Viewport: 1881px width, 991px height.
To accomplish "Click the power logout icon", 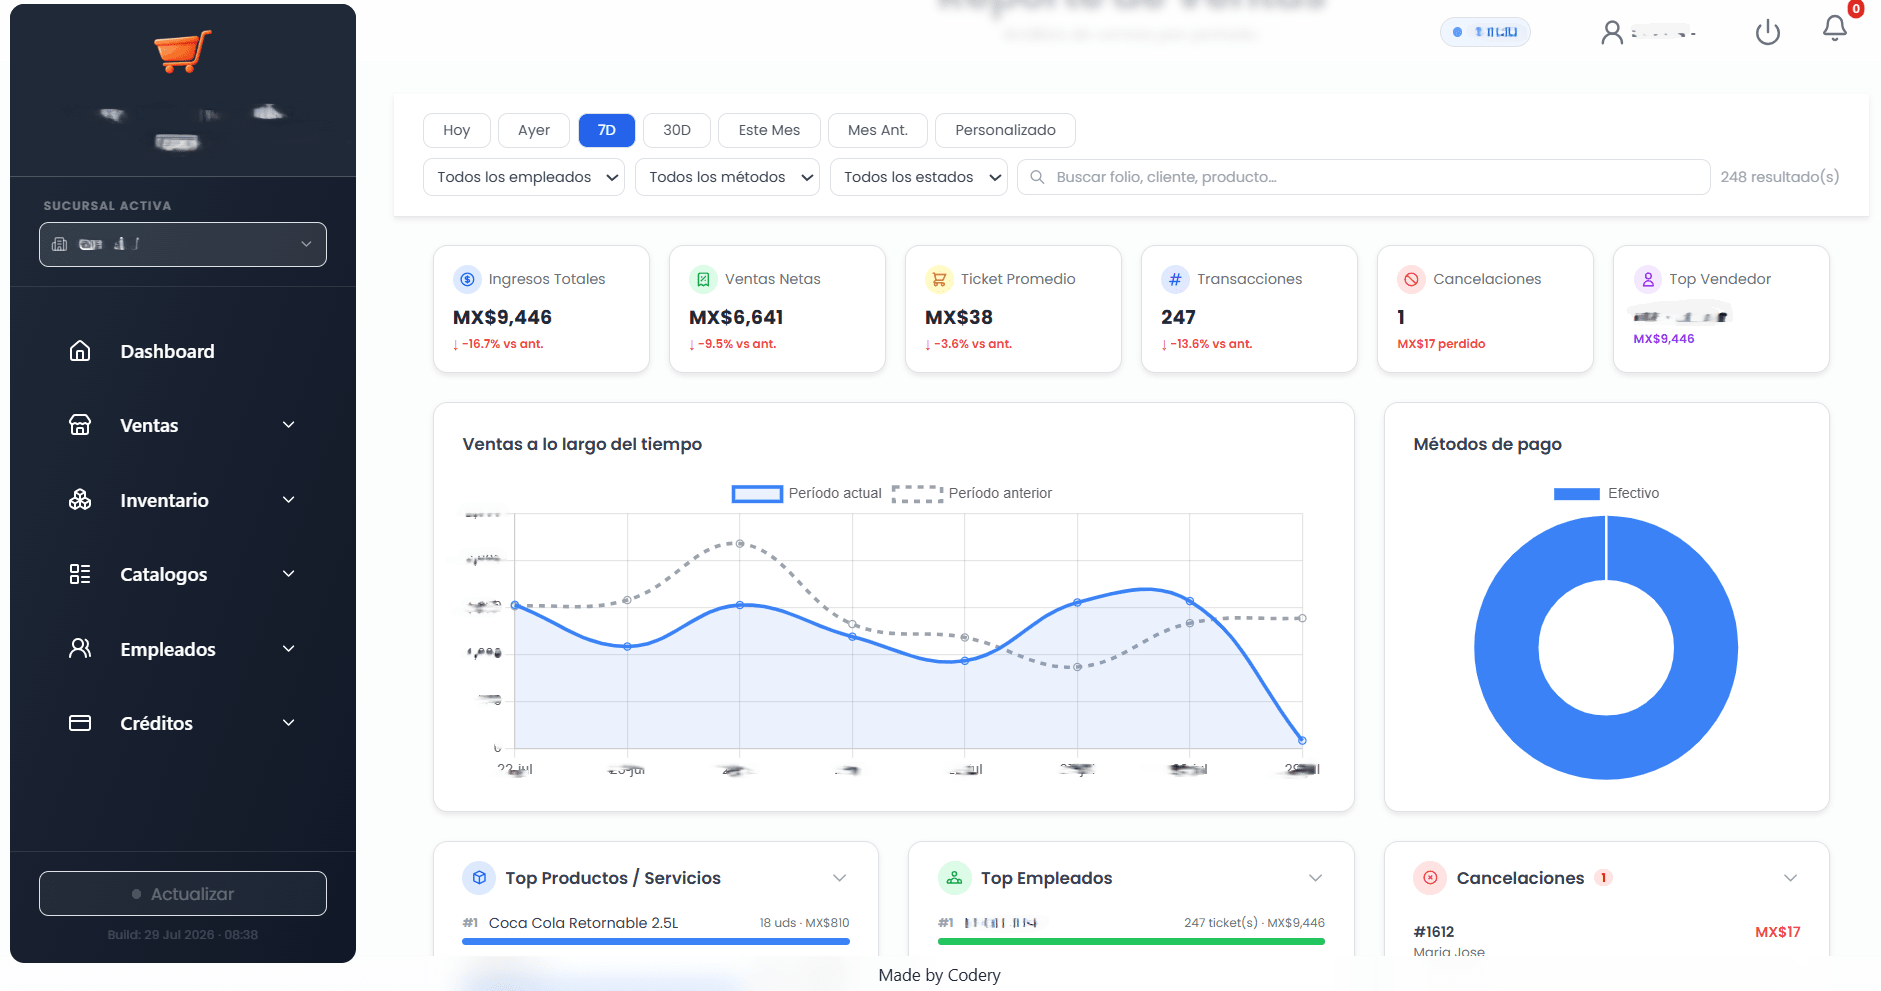I will pos(1768,32).
